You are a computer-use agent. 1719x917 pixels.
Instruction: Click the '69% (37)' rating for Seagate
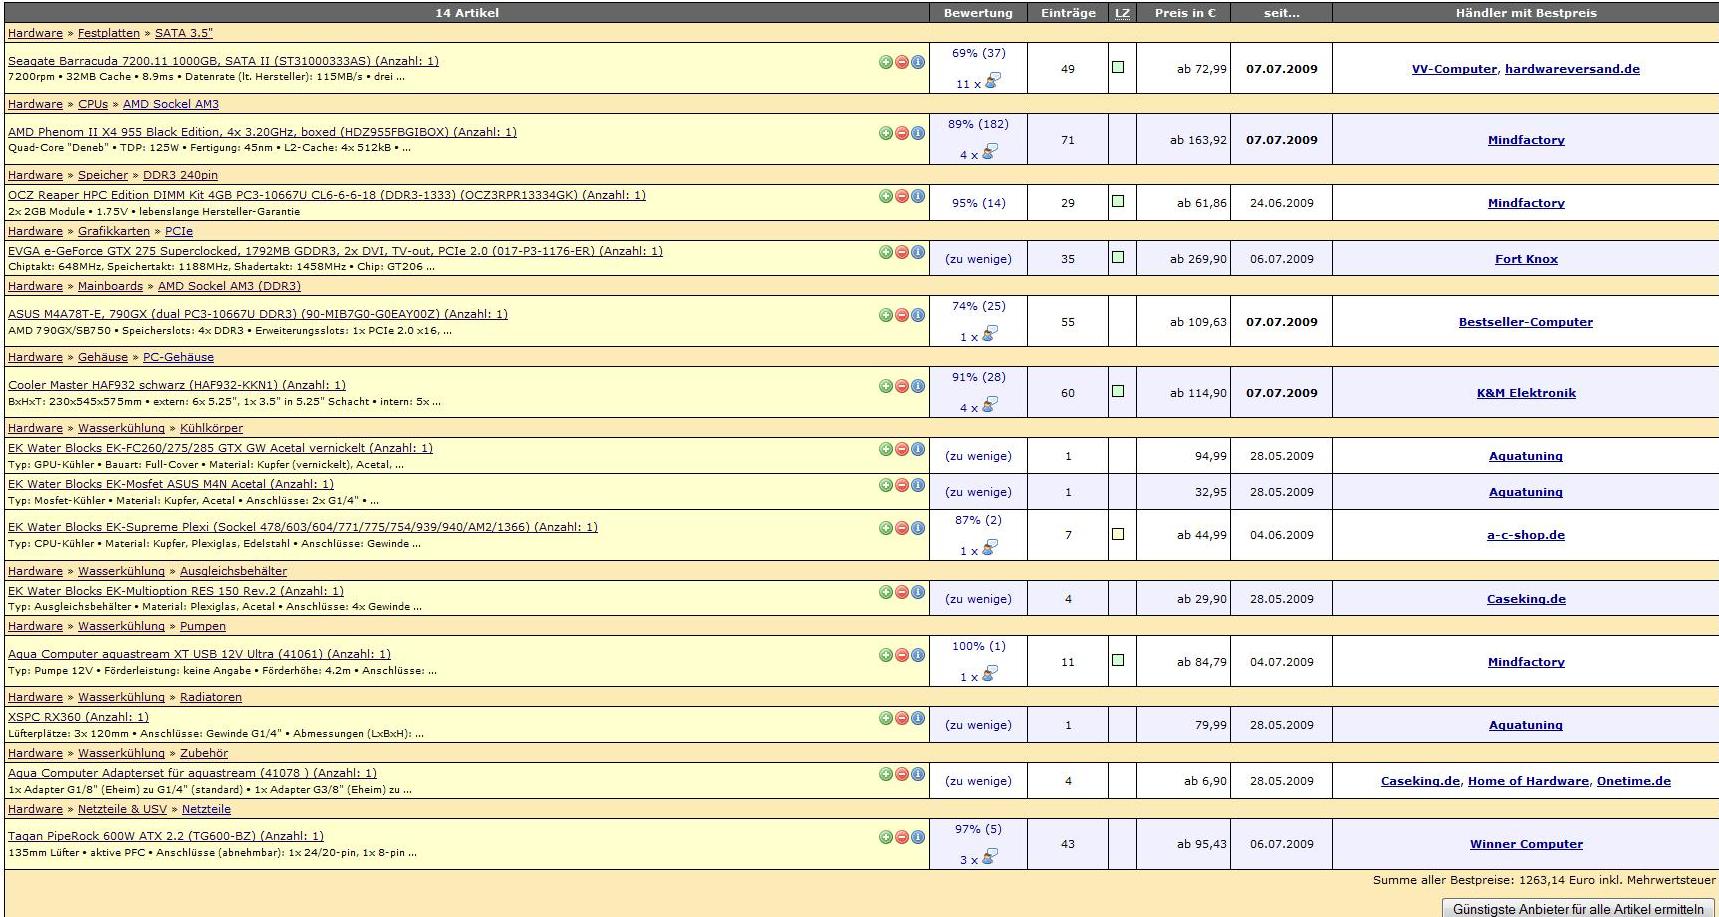979,53
